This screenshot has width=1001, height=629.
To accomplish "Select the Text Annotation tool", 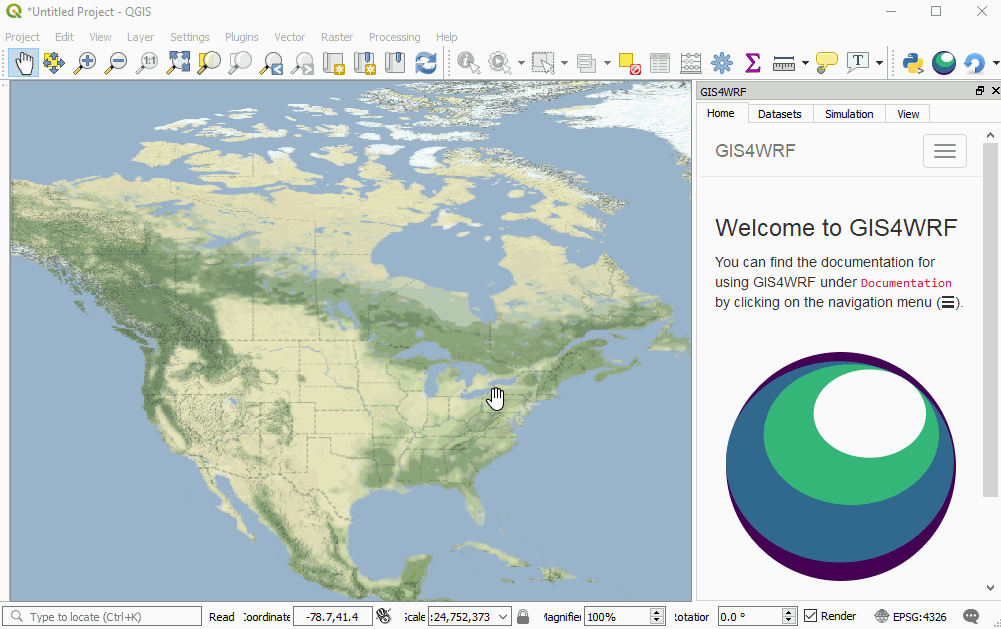I will (x=857, y=63).
